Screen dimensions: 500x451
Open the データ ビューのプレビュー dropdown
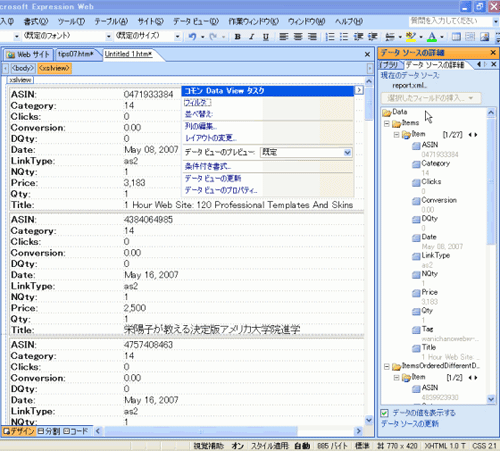point(347,152)
